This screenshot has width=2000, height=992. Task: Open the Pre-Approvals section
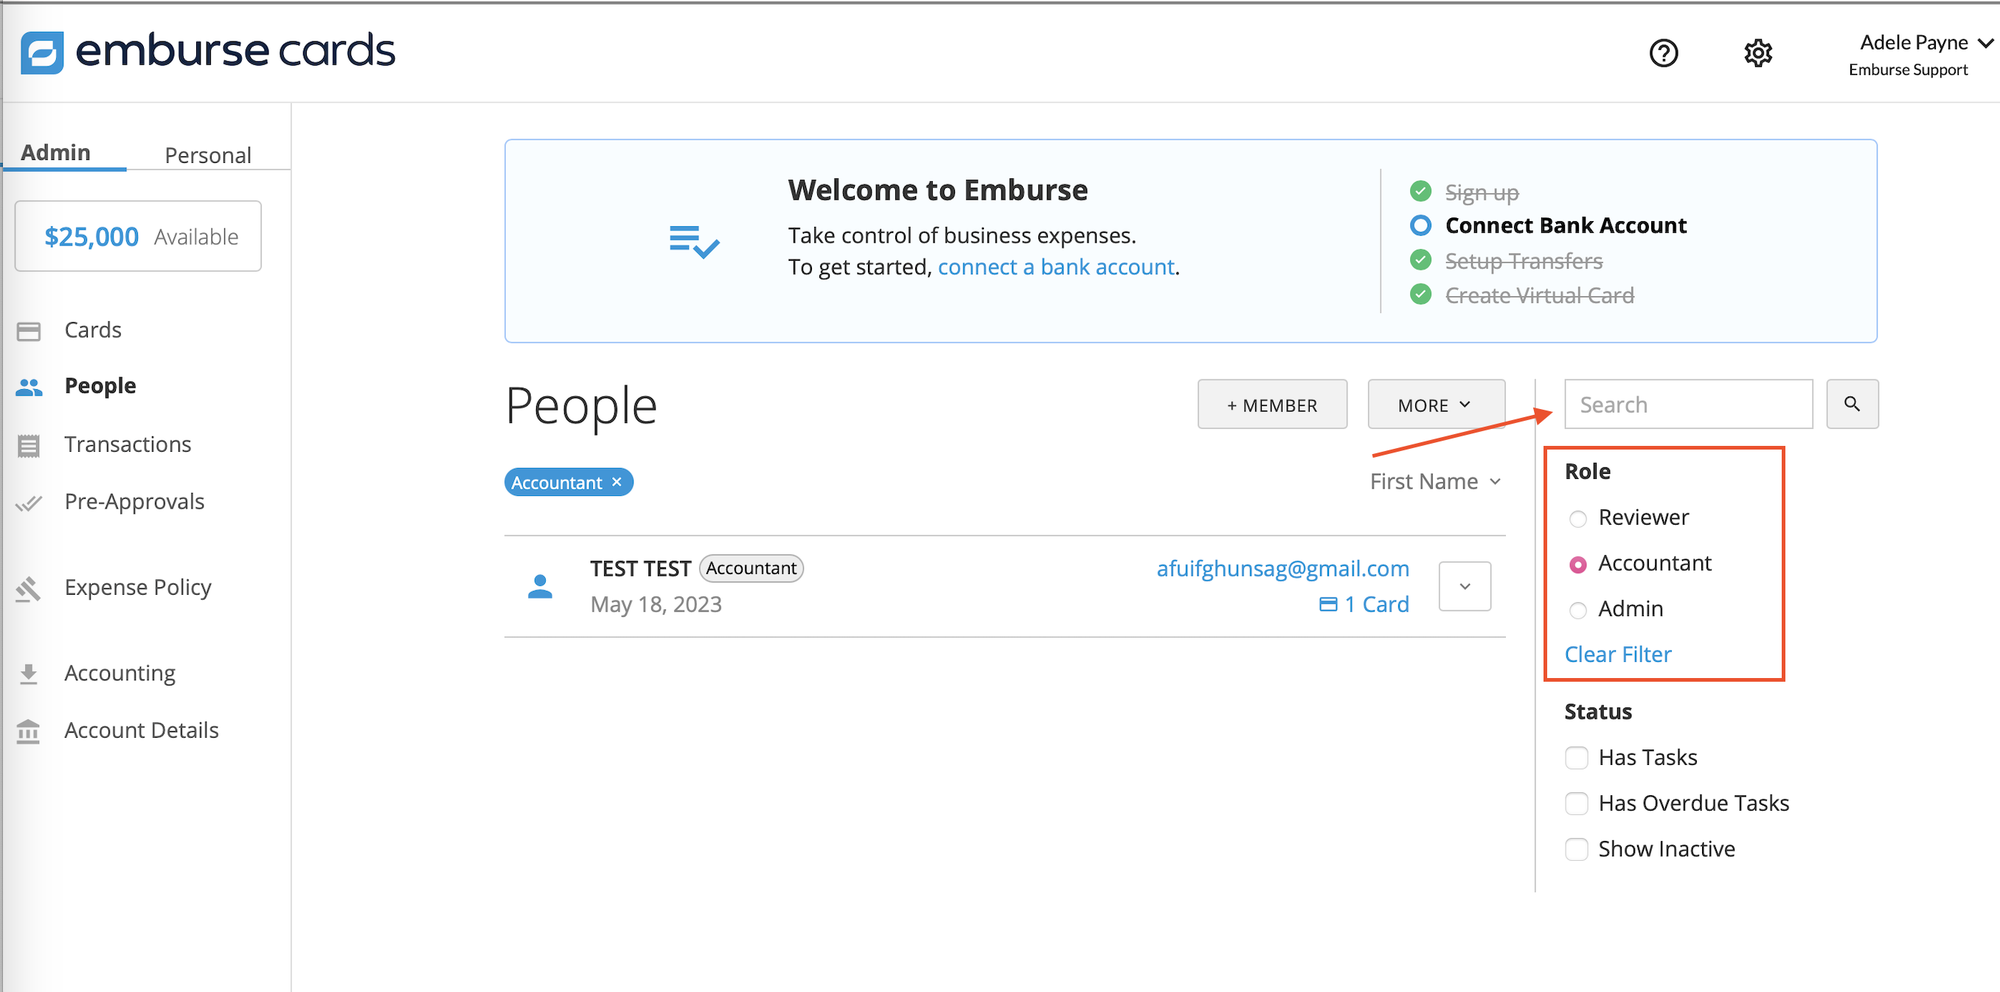[134, 501]
